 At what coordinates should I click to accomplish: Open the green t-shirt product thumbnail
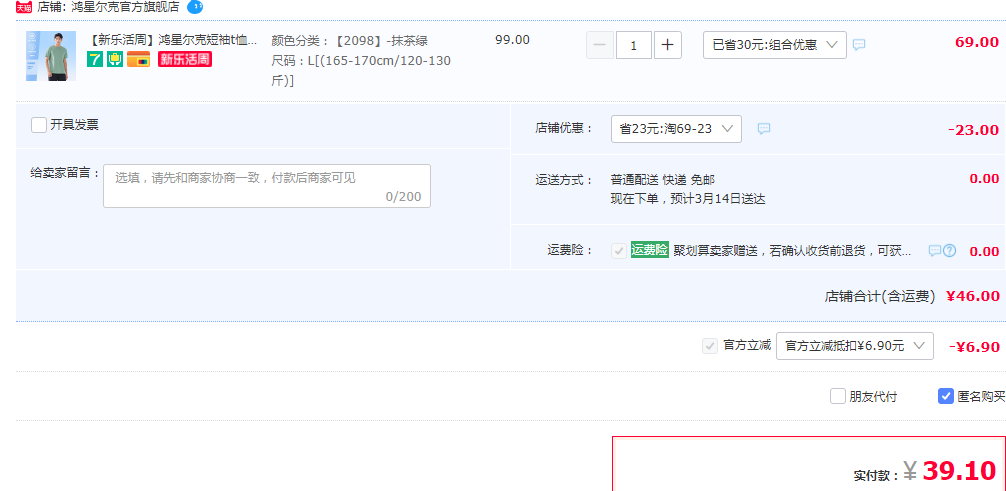51,56
